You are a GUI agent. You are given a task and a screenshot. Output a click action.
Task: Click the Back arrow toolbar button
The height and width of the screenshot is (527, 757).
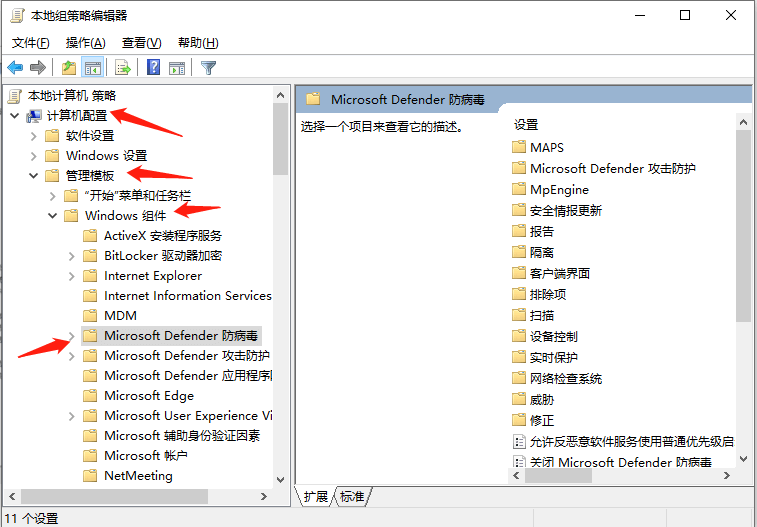pos(15,68)
